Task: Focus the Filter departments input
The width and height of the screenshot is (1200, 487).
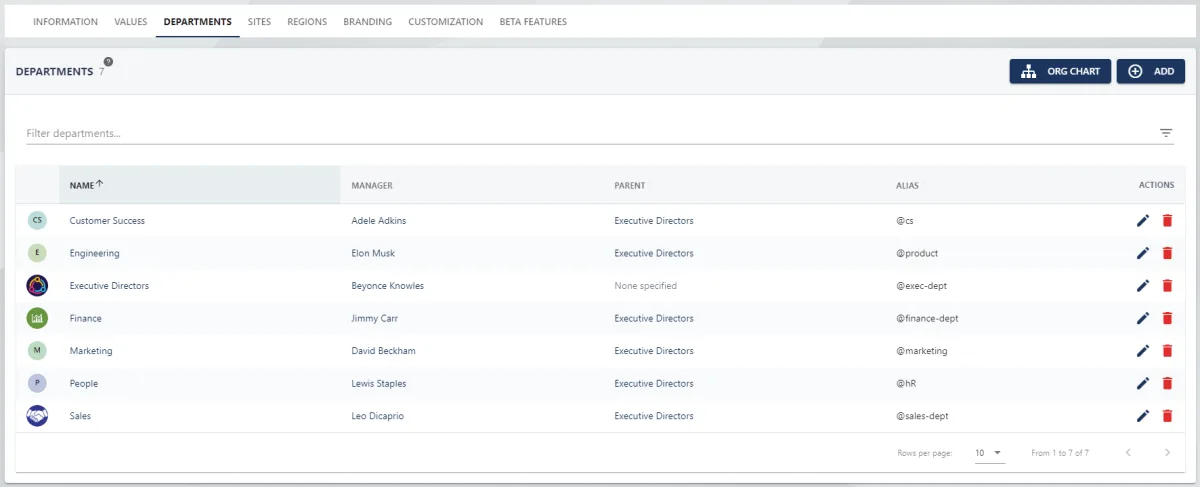Action: [x=590, y=133]
